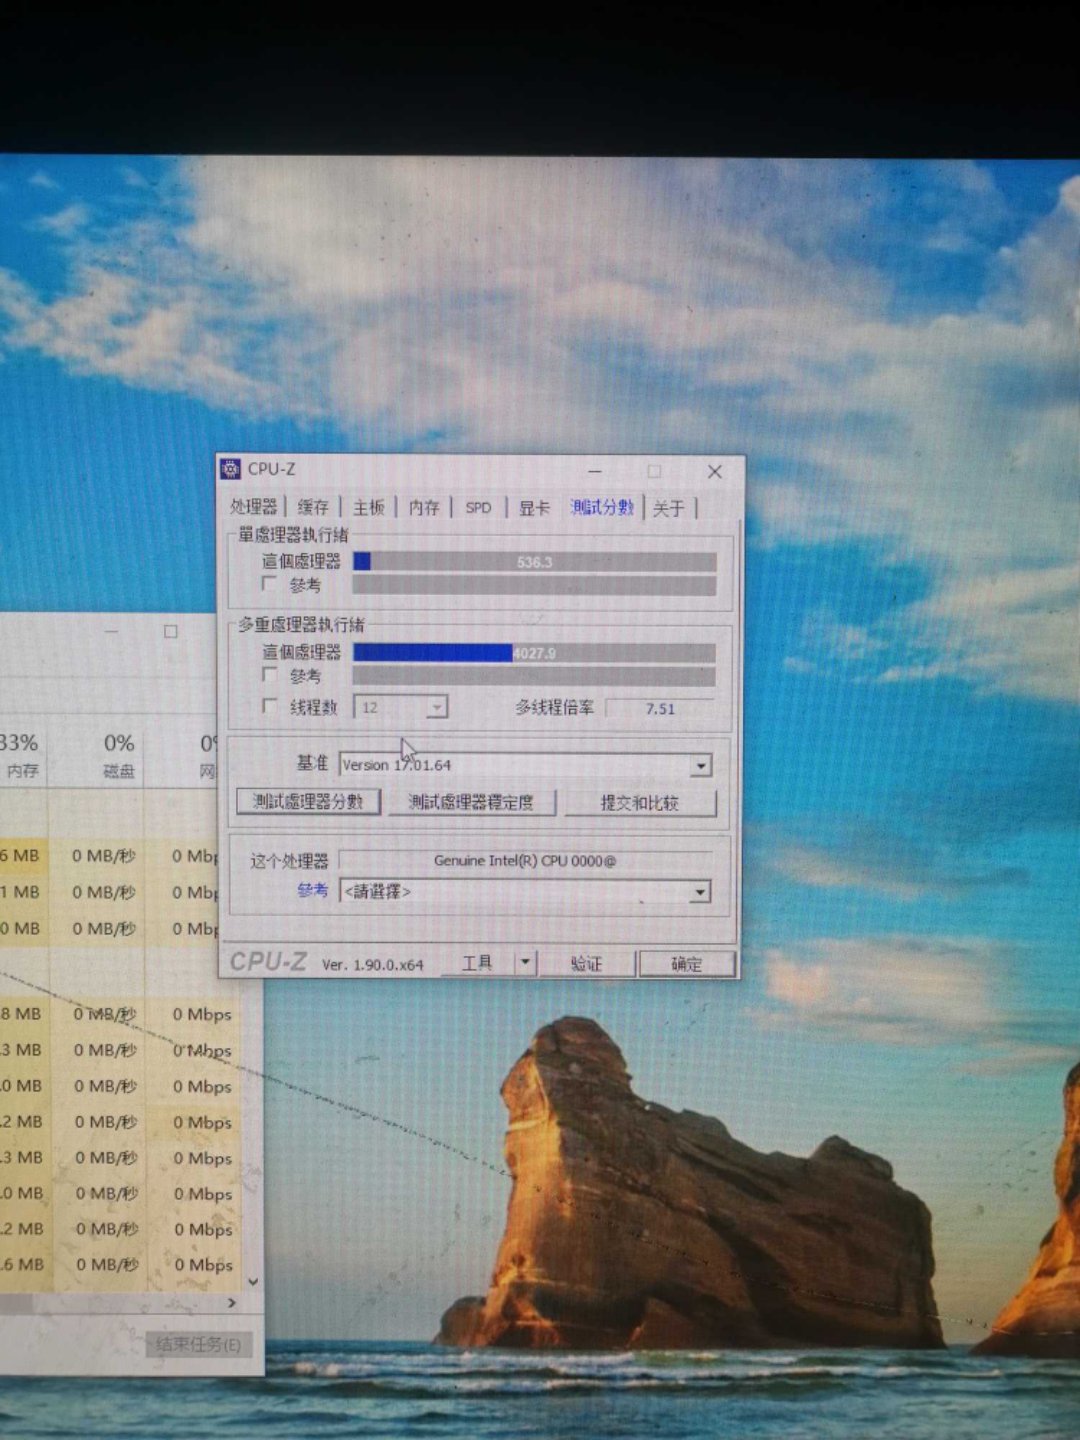Click the Genuine Intel(R) CPU 0000@ field
This screenshot has width=1080, height=1440.
click(x=525, y=860)
